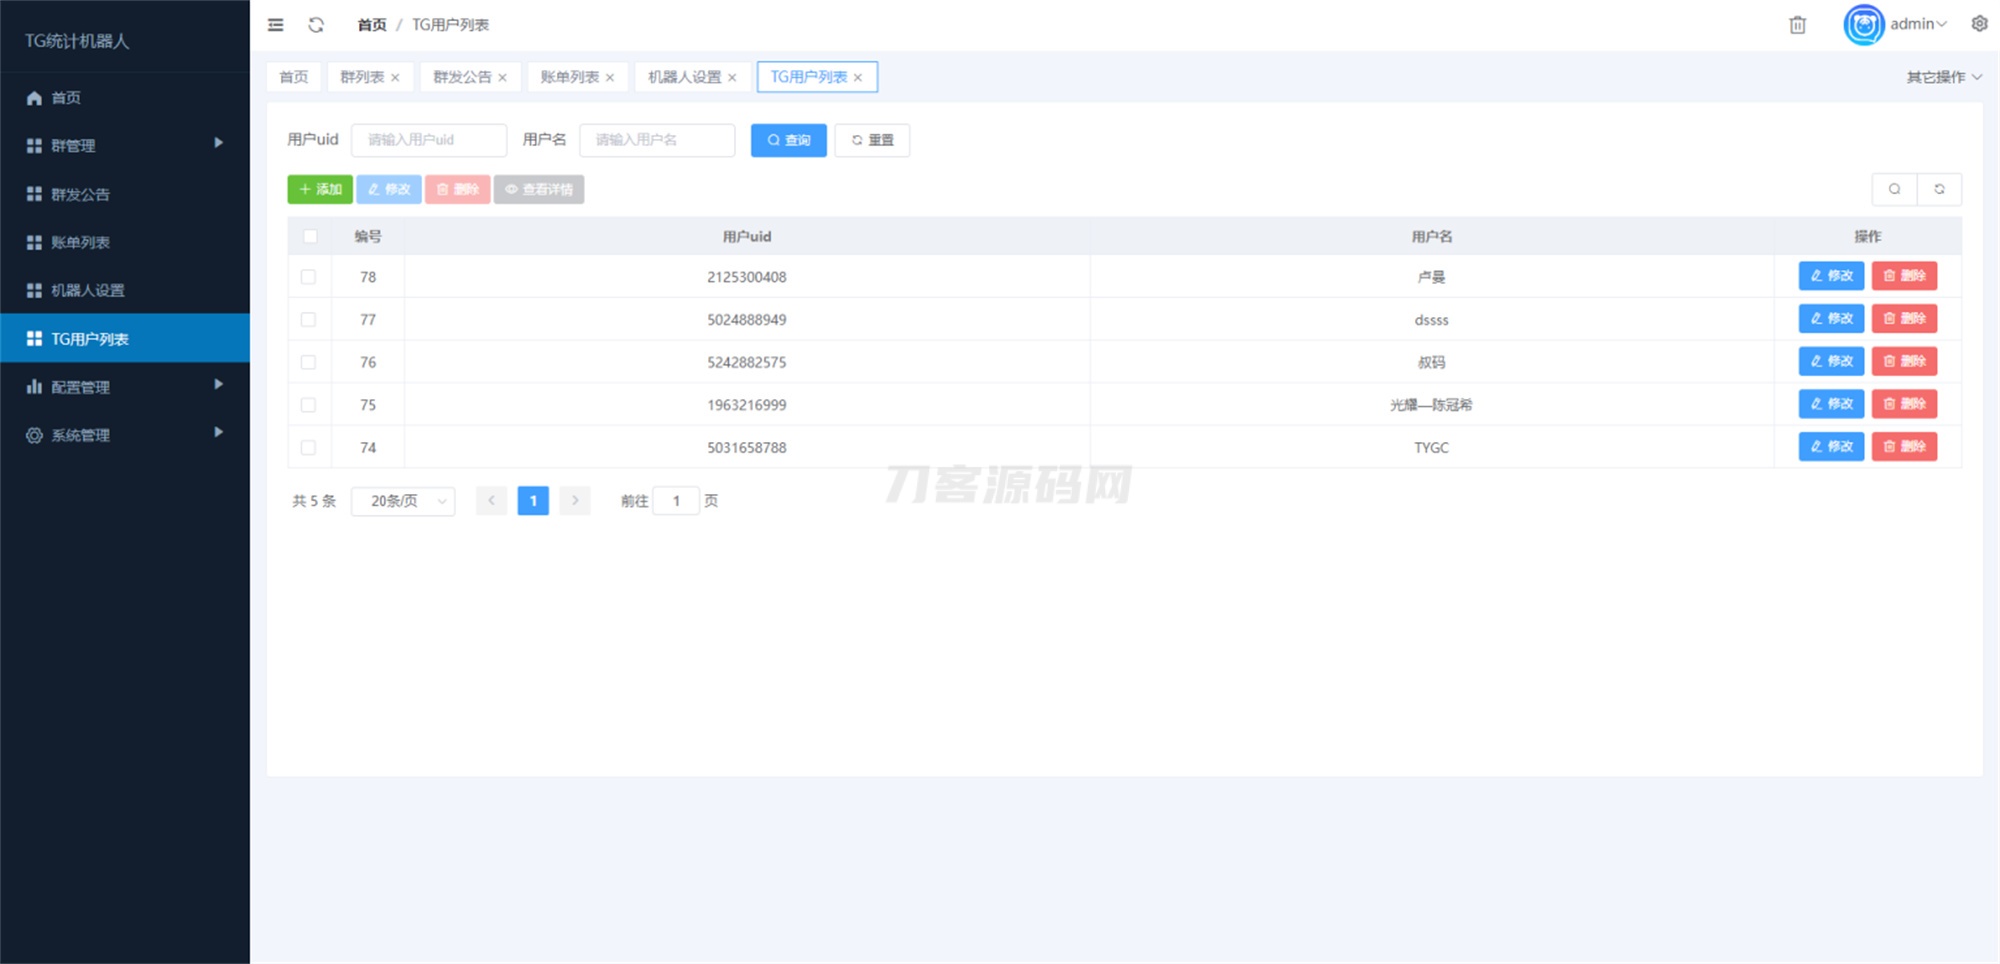2000x964 pixels.
Task: Check the checkbox for row 78
Action: [308, 277]
